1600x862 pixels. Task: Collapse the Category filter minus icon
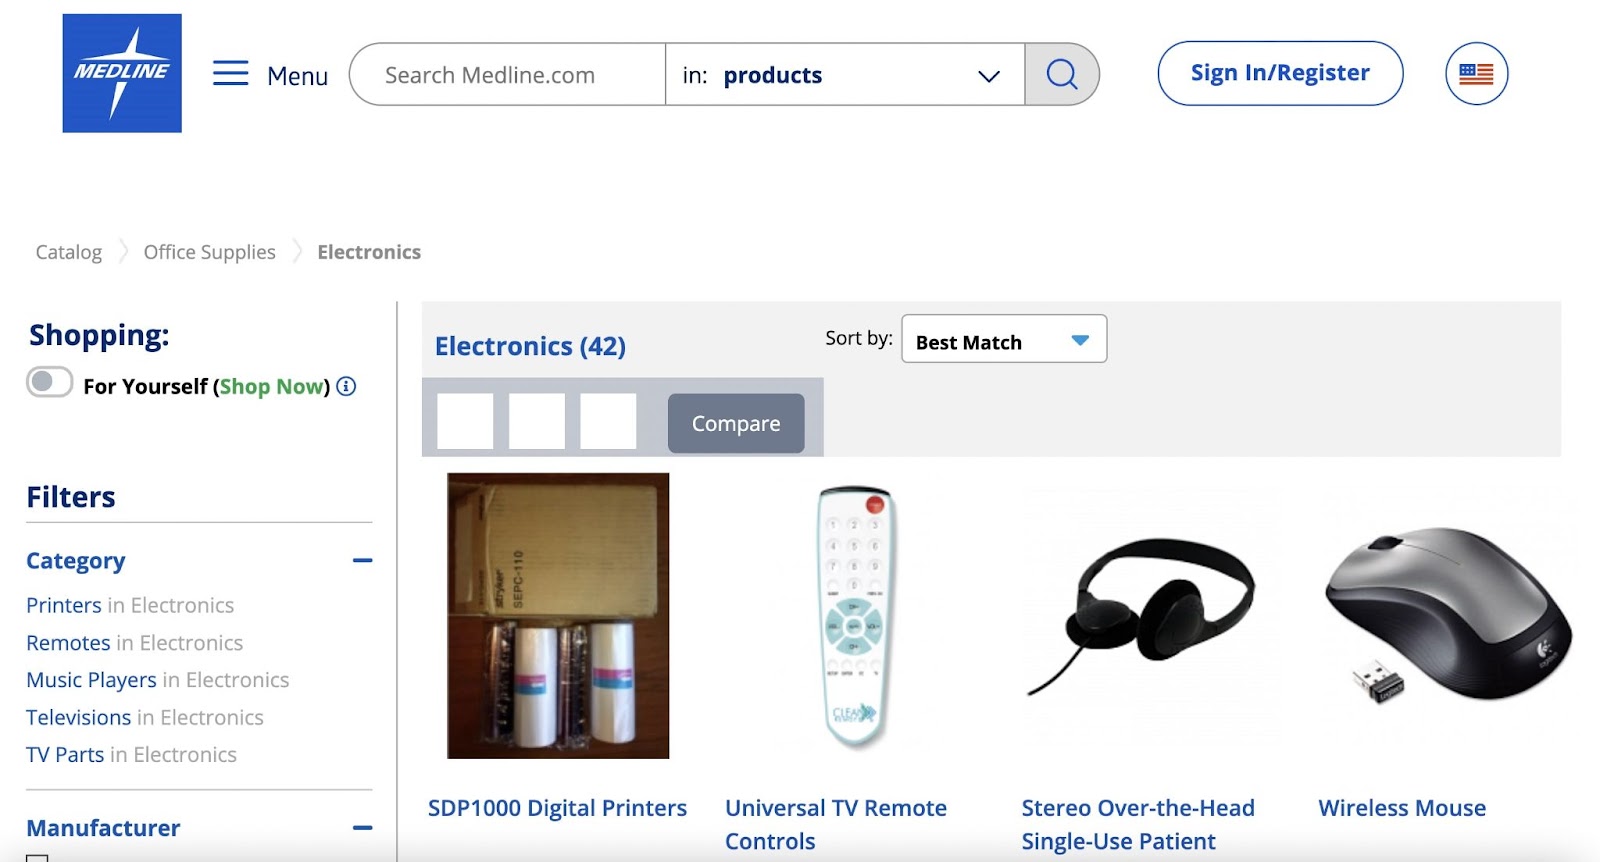(x=362, y=561)
